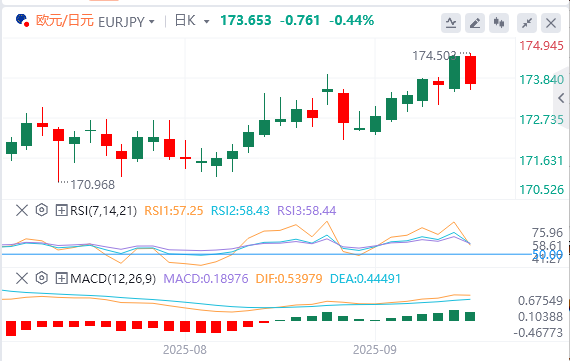Image resolution: width=570 pixels, height=361 pixels.
Task: Click the MACD(12,26,9) label
Action: (x=113, y=279)
